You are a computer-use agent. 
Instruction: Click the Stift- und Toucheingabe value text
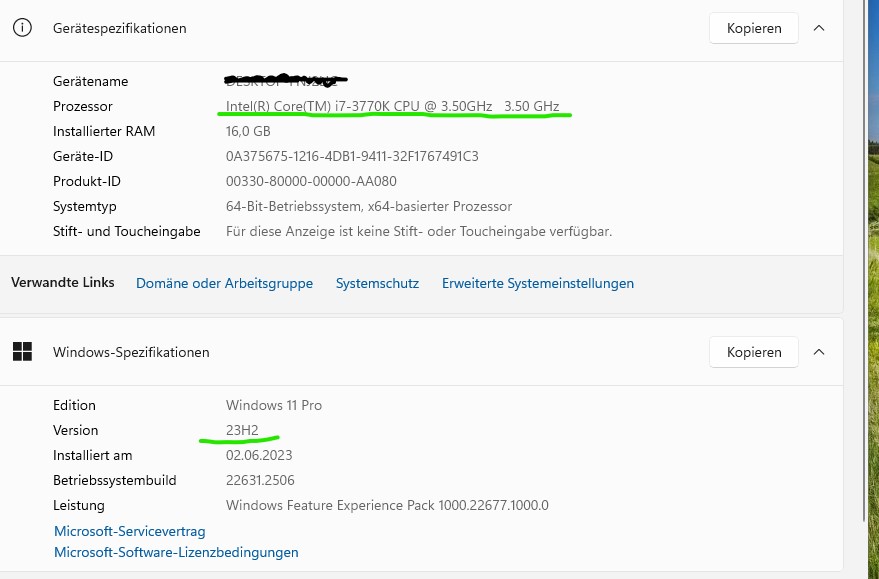(x=419, y=231)
